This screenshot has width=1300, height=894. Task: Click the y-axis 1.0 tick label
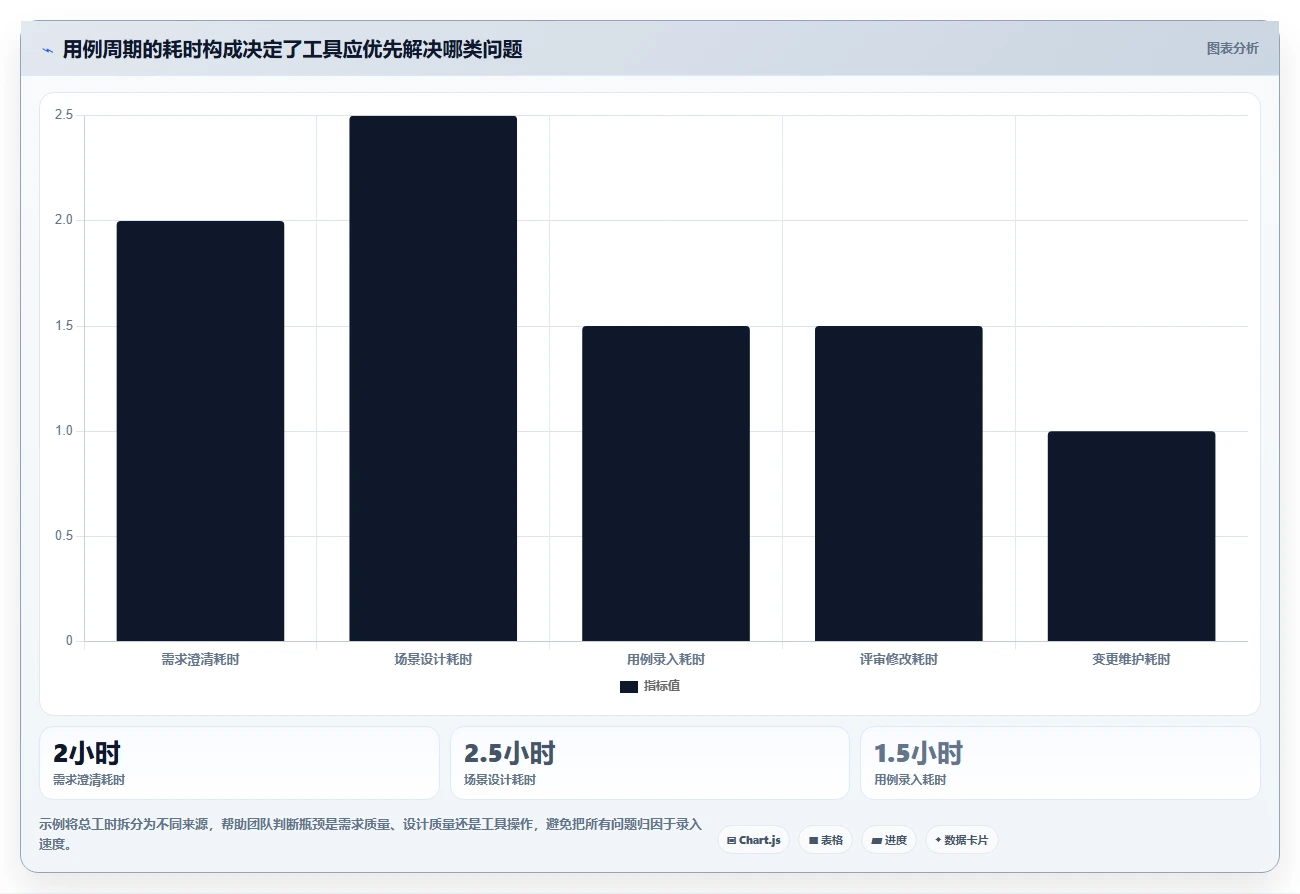click(x=64, y=431)
